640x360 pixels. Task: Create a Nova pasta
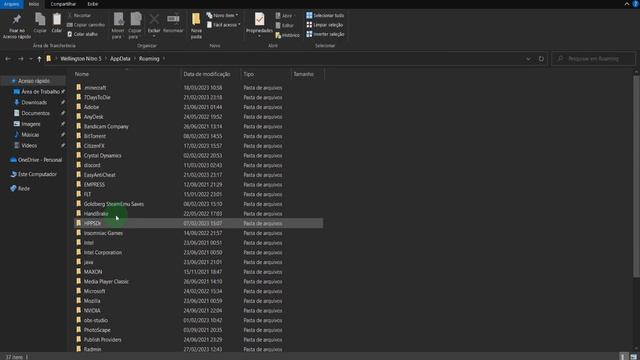[196, 26]
